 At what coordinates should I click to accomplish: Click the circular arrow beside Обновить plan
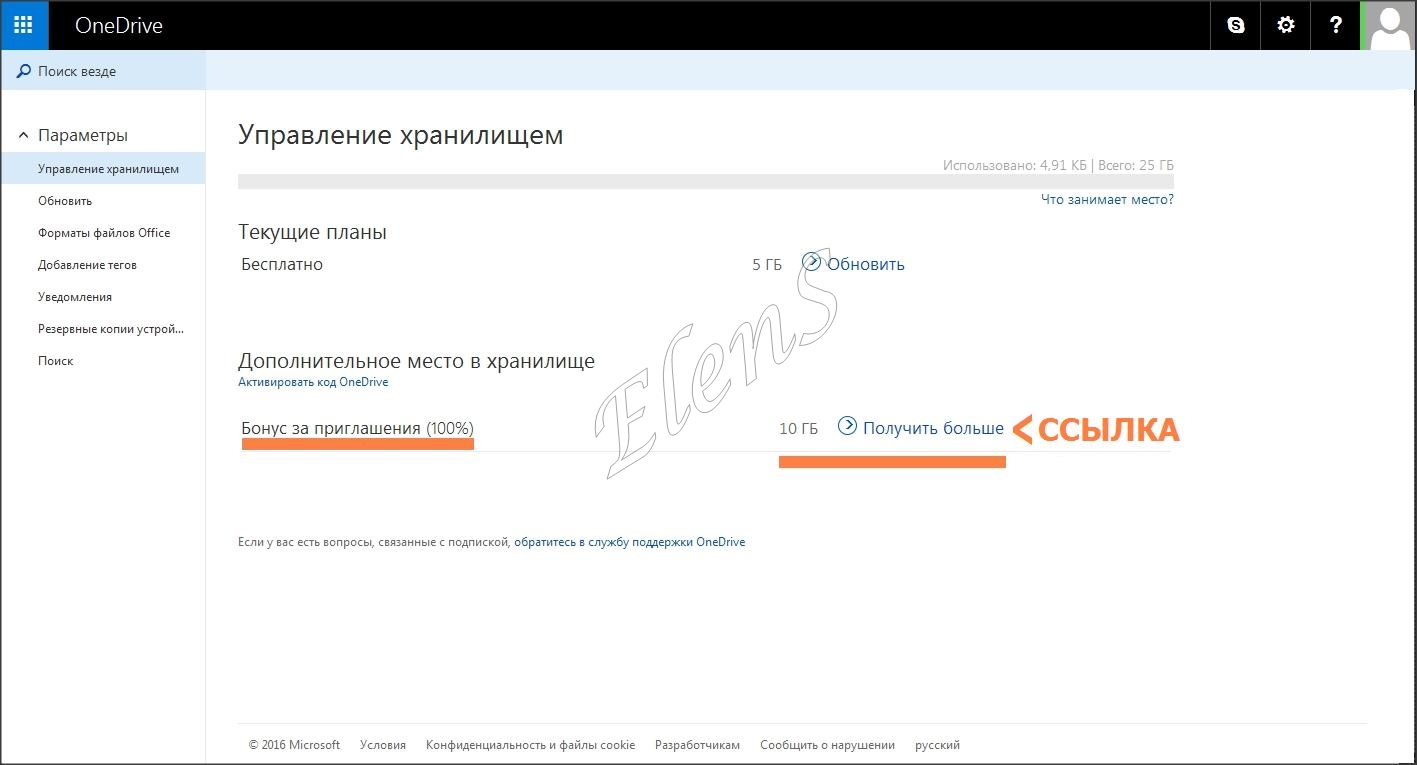click(x=812, y=263)
